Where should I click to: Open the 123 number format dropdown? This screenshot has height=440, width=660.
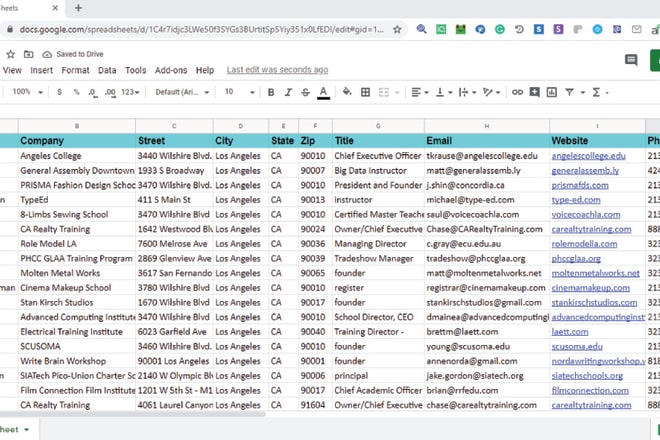coord(130,92)
